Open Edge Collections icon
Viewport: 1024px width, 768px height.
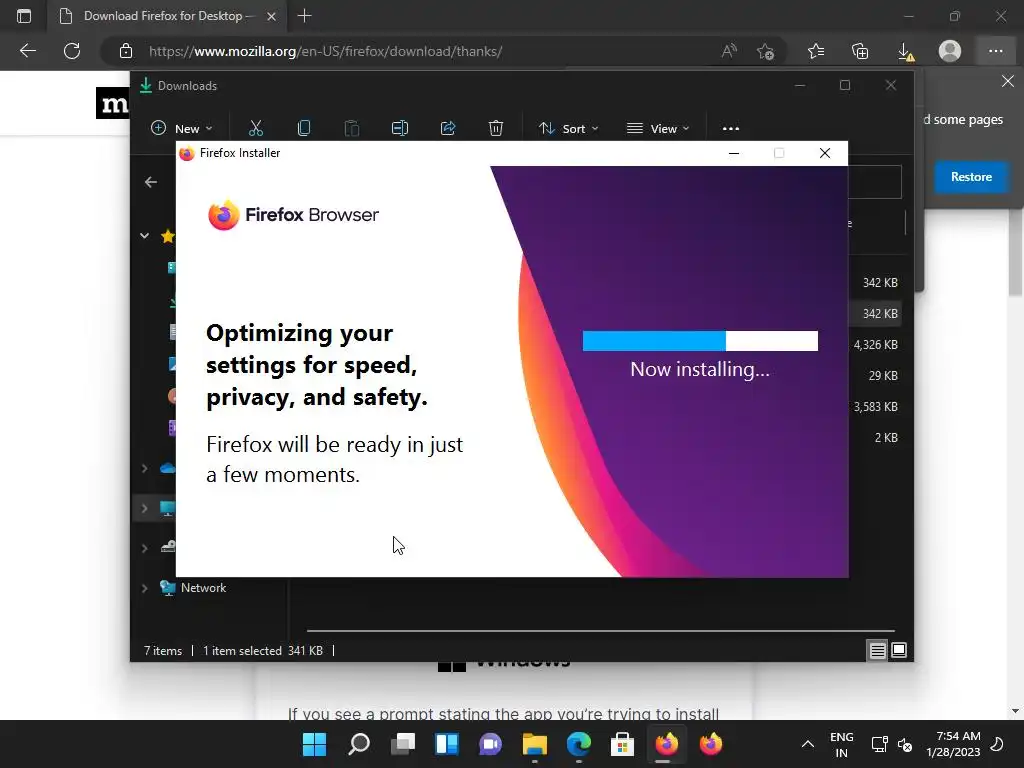point(860,51)
